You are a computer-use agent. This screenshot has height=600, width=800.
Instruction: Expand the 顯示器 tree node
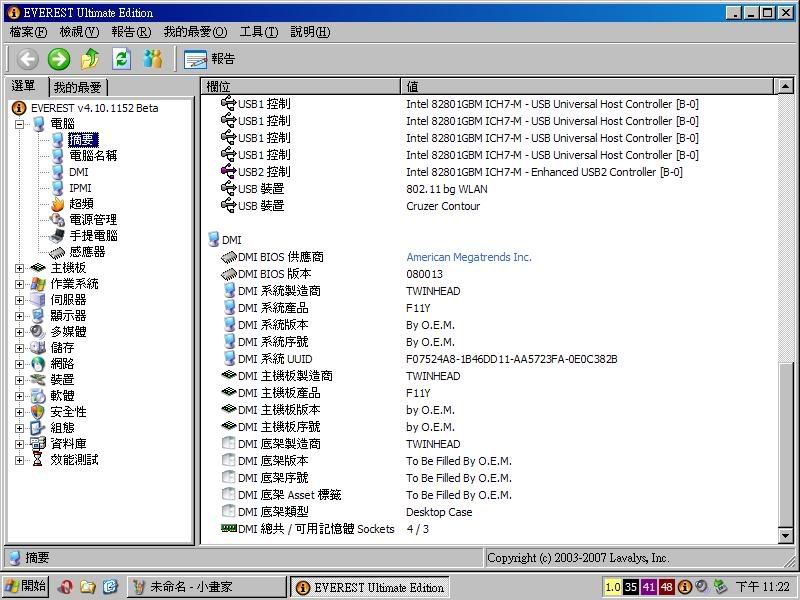19,316
